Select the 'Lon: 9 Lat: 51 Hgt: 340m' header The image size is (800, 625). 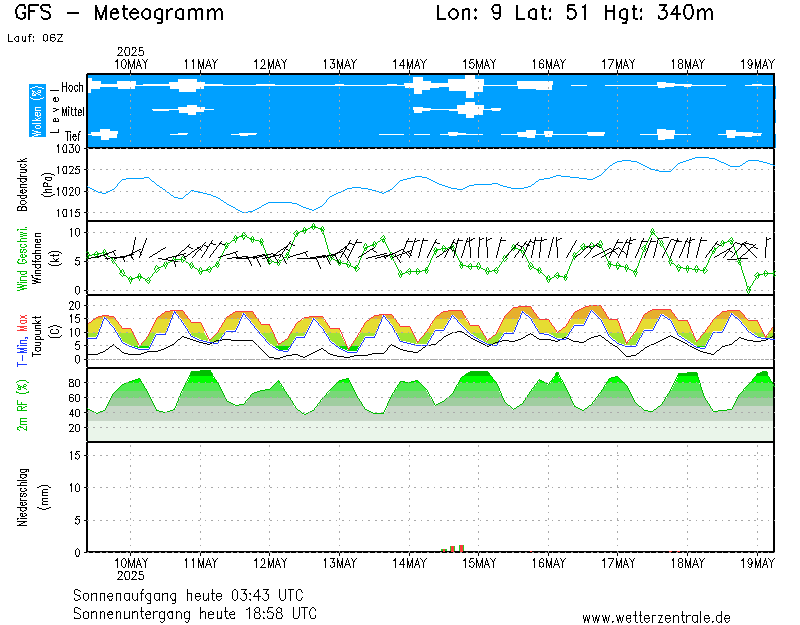point(574,13)
